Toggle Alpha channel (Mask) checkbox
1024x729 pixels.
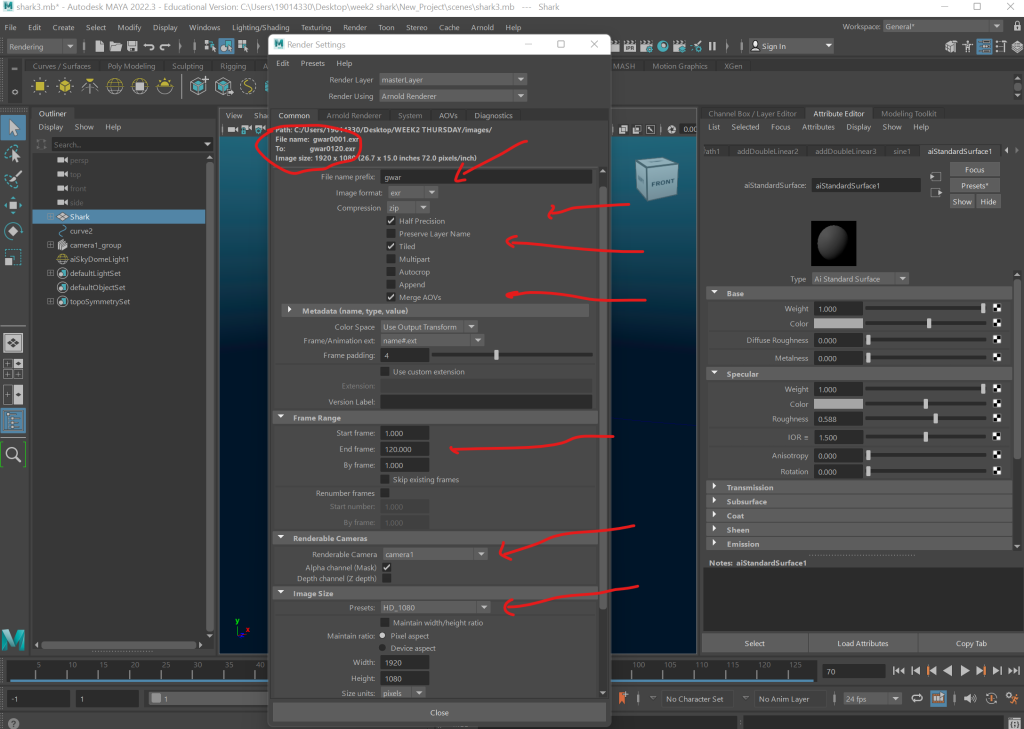point(387,567)
